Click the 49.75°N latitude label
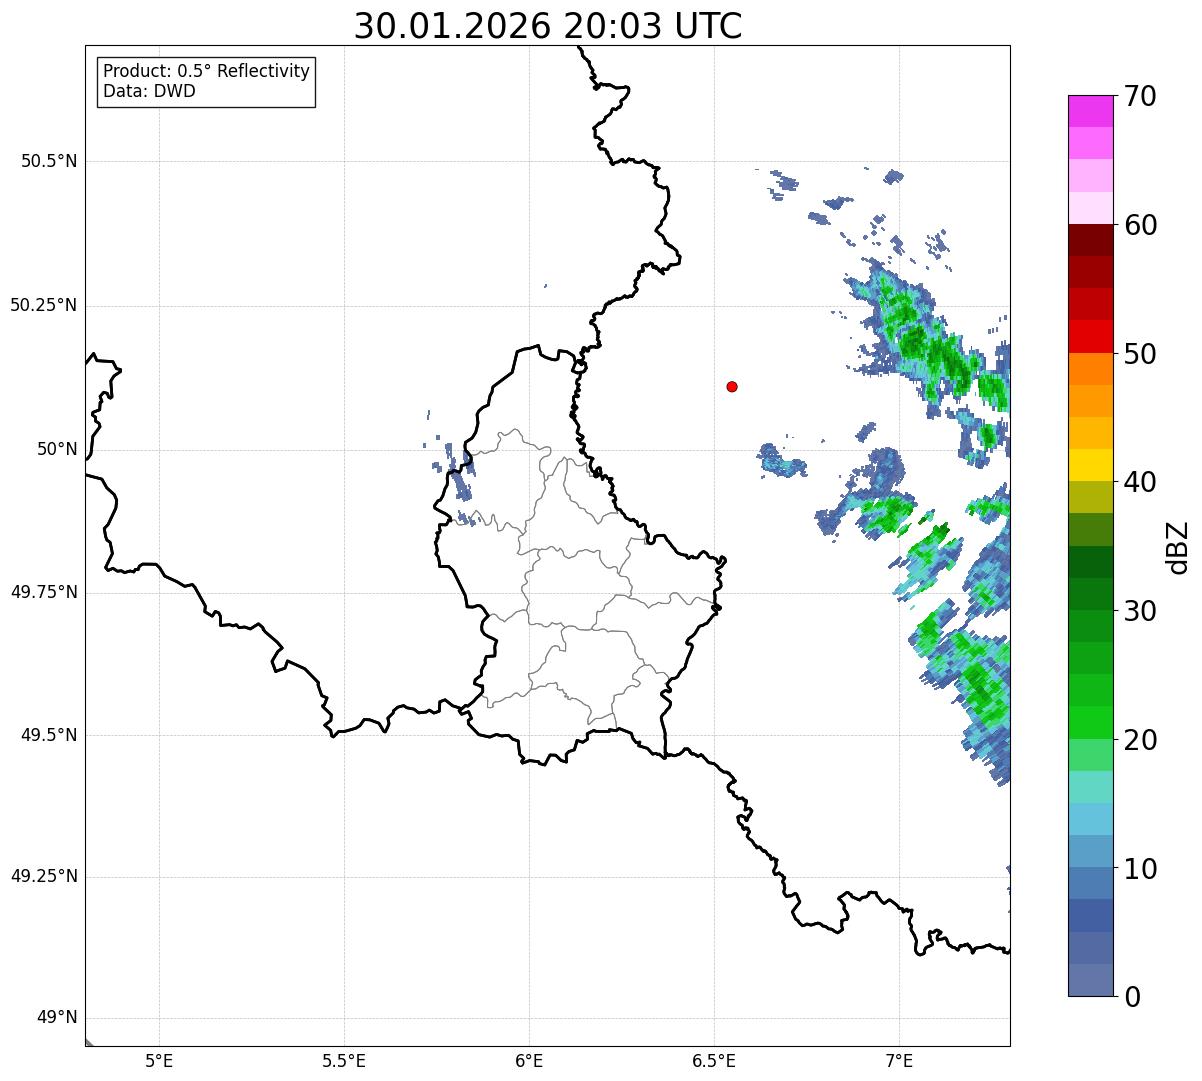This screenshot has height=1081, width=1202. [x=44, y=592]
